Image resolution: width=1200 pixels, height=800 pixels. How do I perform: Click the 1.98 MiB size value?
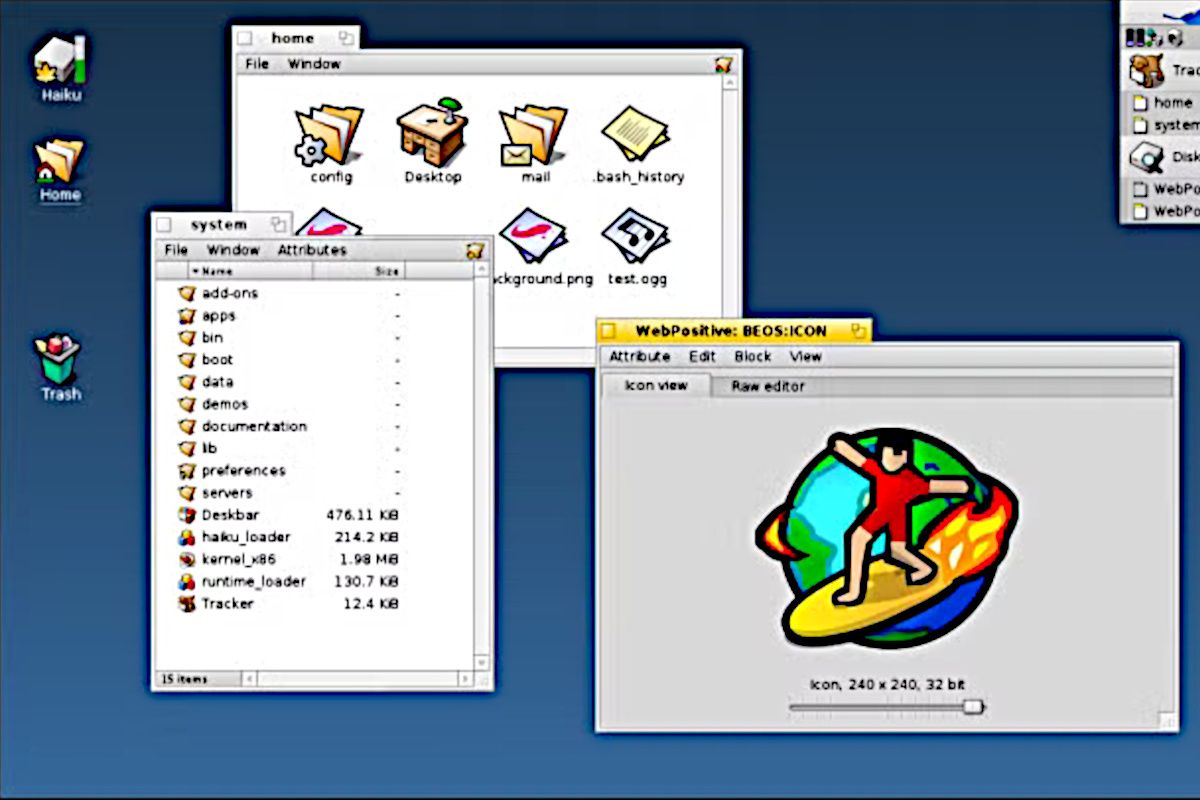(x=369, y=559)
